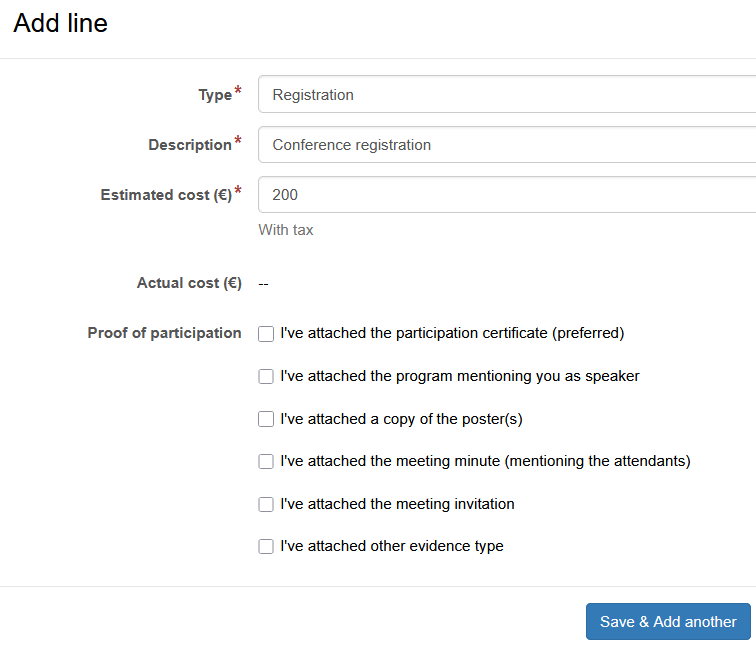756x647 pixels.
Task: Open the Type field showing Registration
Action: [506, 95]
